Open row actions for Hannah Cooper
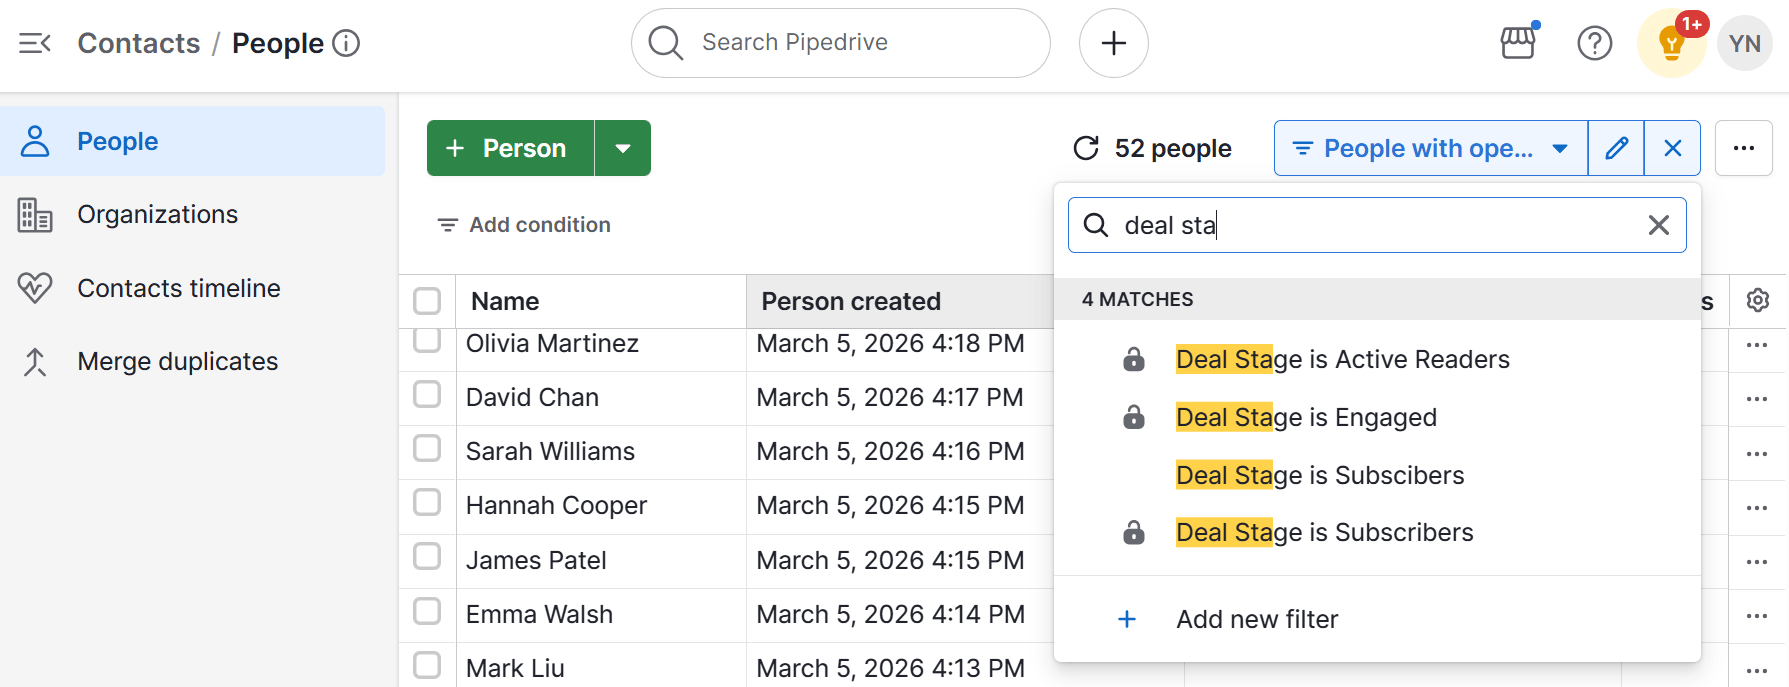This screenshot has height=687, width=1789. [1757, 507]
